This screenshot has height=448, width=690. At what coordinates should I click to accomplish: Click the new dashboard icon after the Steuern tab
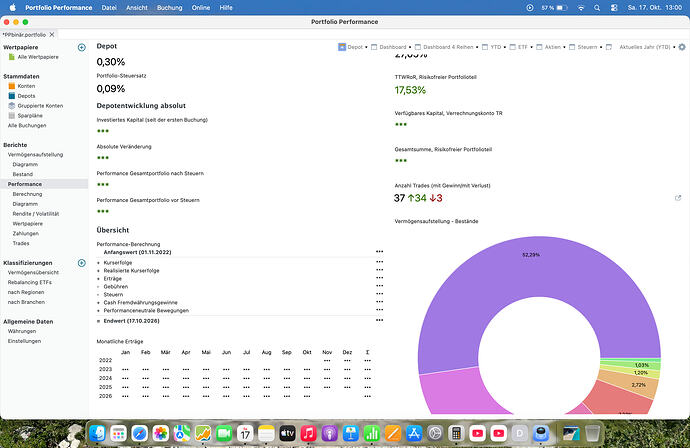[x=609, y=47]
